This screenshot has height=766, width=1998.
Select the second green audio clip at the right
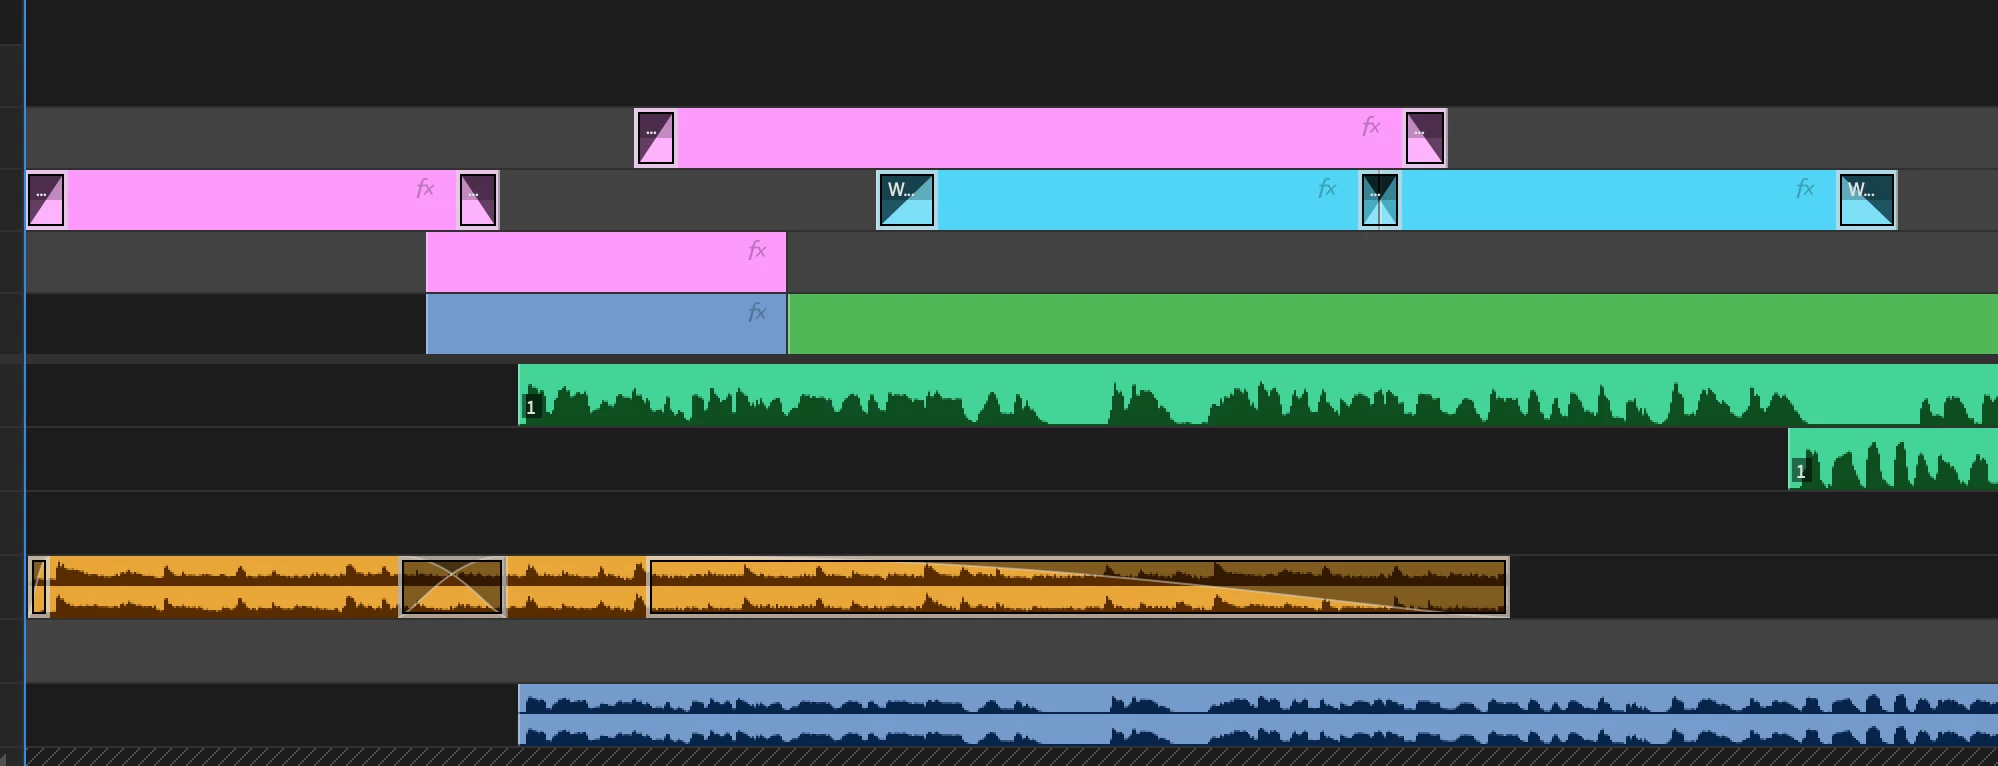click(1893, 459)
